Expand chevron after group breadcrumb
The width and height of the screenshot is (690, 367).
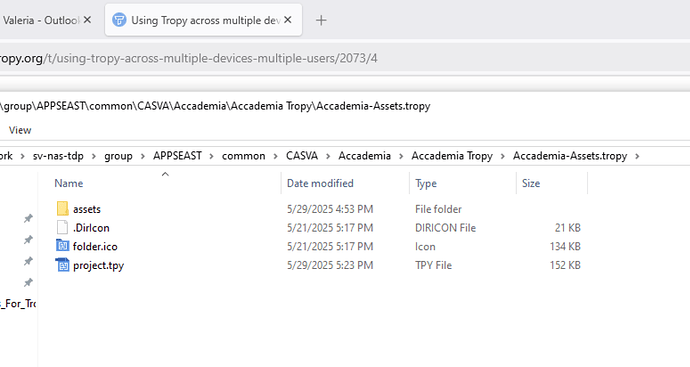click(143, 156)
